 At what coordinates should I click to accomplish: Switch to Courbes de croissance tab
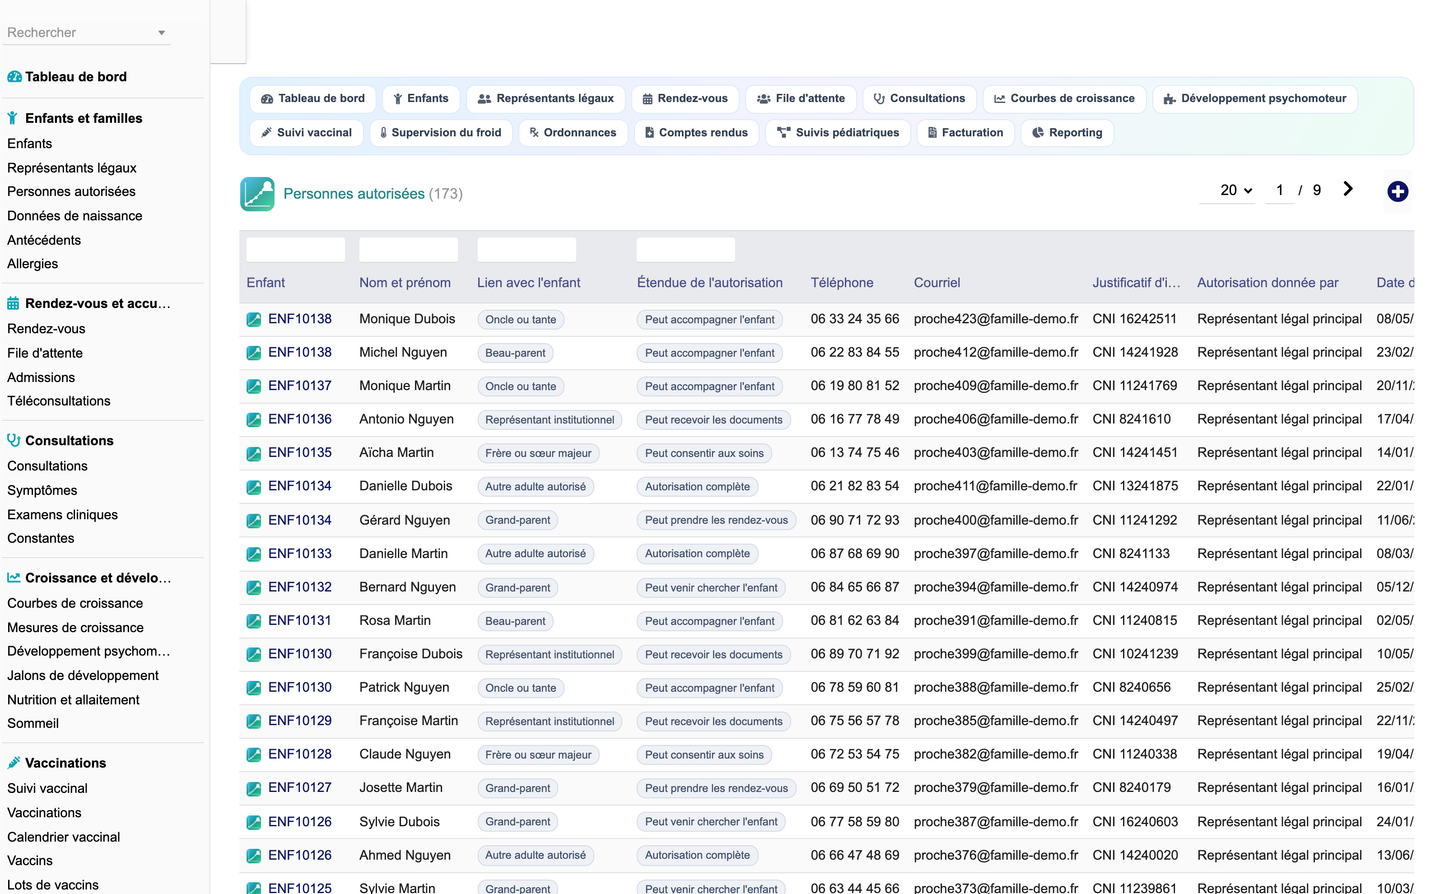(x=1064, y=99)
